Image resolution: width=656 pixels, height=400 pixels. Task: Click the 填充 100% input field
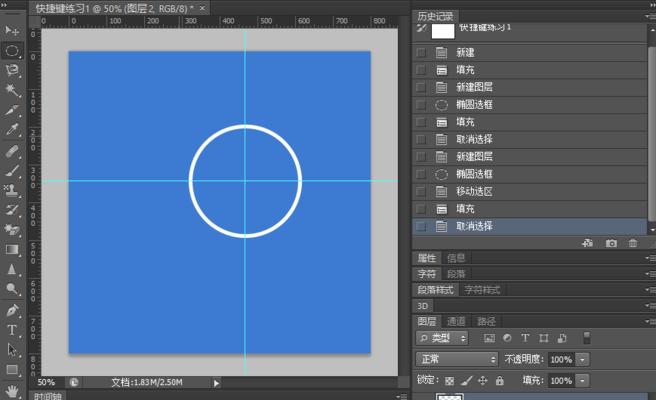561,381
